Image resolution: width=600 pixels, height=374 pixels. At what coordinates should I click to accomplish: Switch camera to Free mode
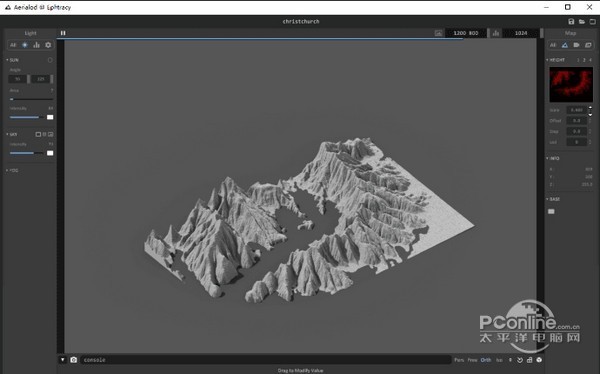coord(473,360)
